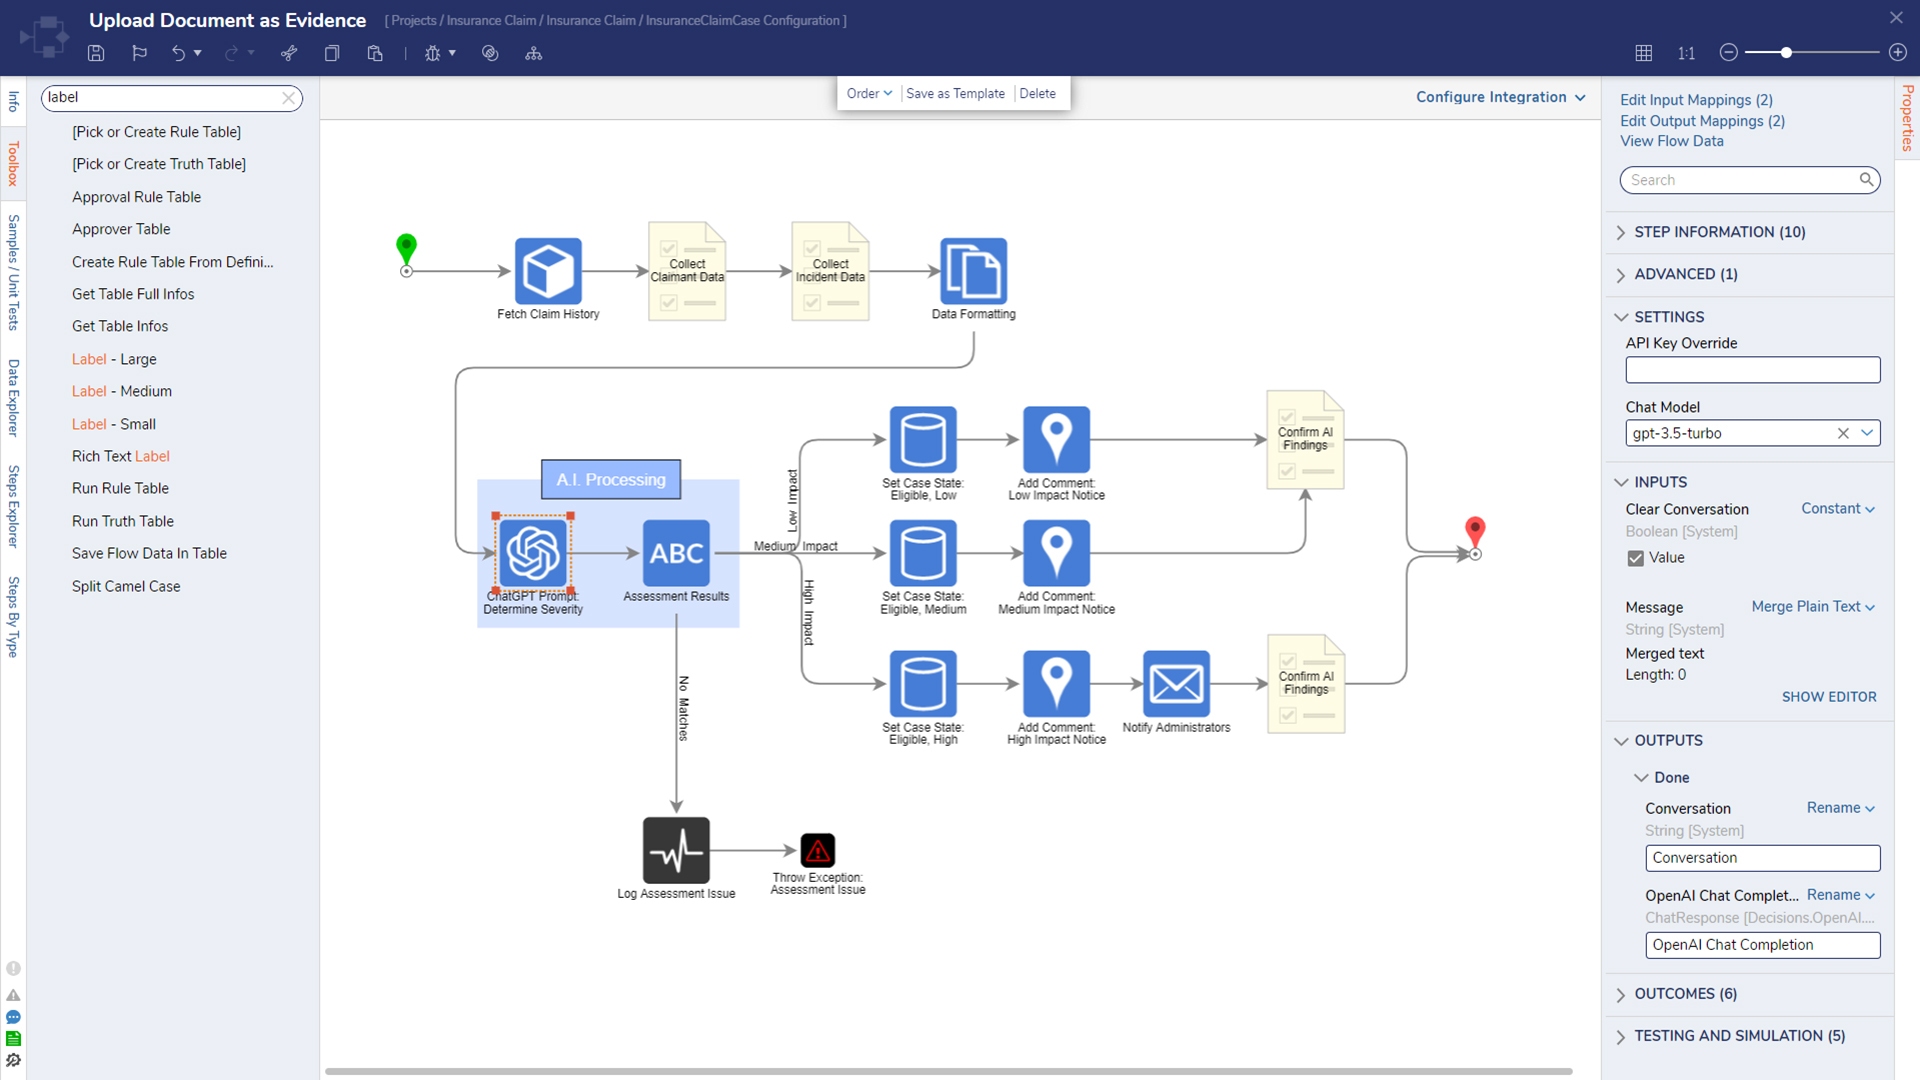Viewport: 1920px width, 1080px height.
Task: Open the Samples / Unit Tests side tab
Action: coord(13,272)
